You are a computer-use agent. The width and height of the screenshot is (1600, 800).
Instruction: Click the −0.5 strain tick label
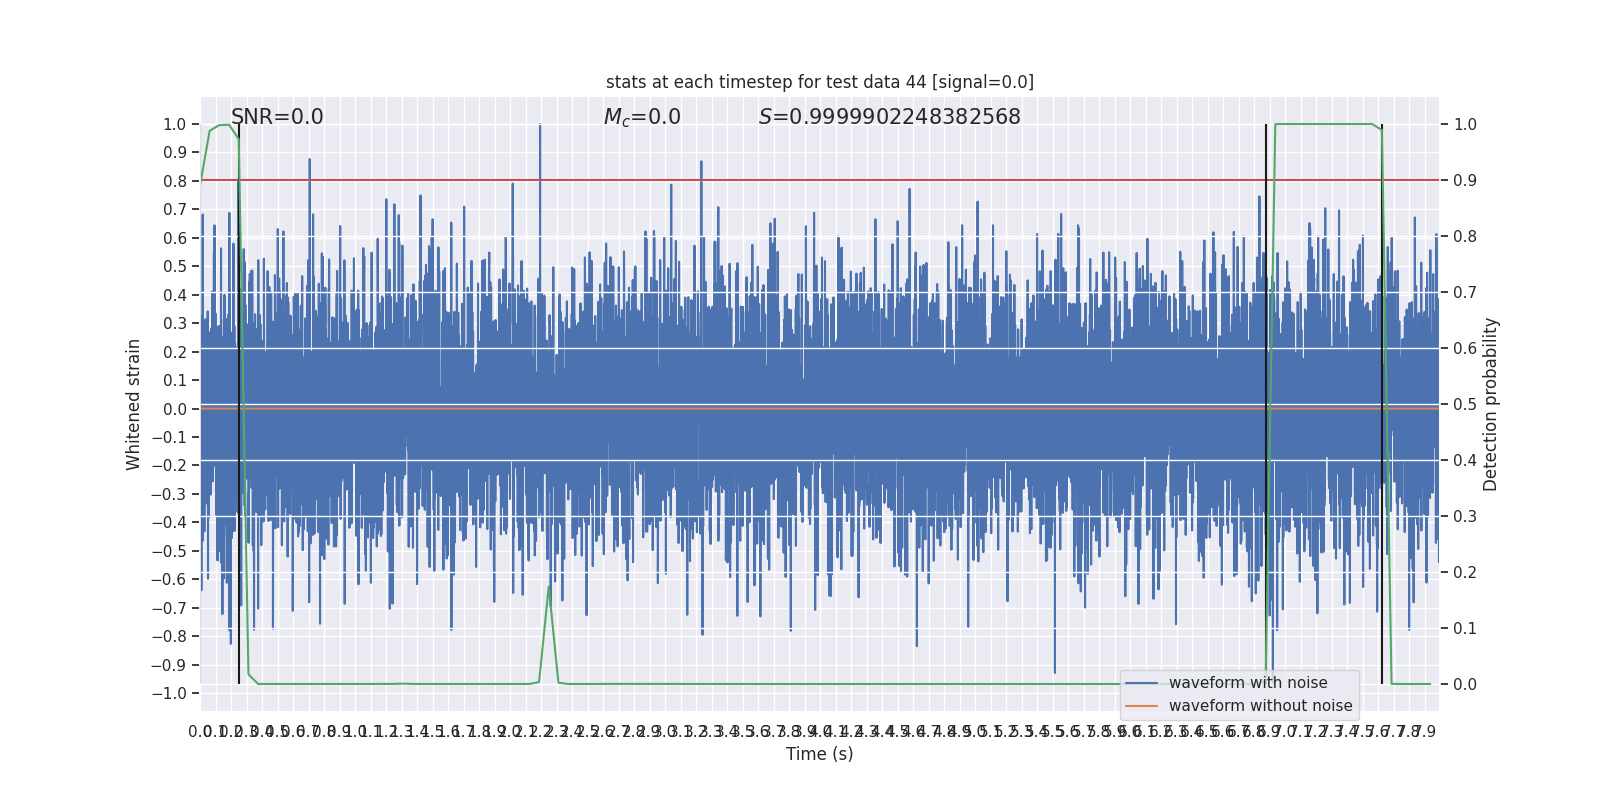(x=169, y=551)
